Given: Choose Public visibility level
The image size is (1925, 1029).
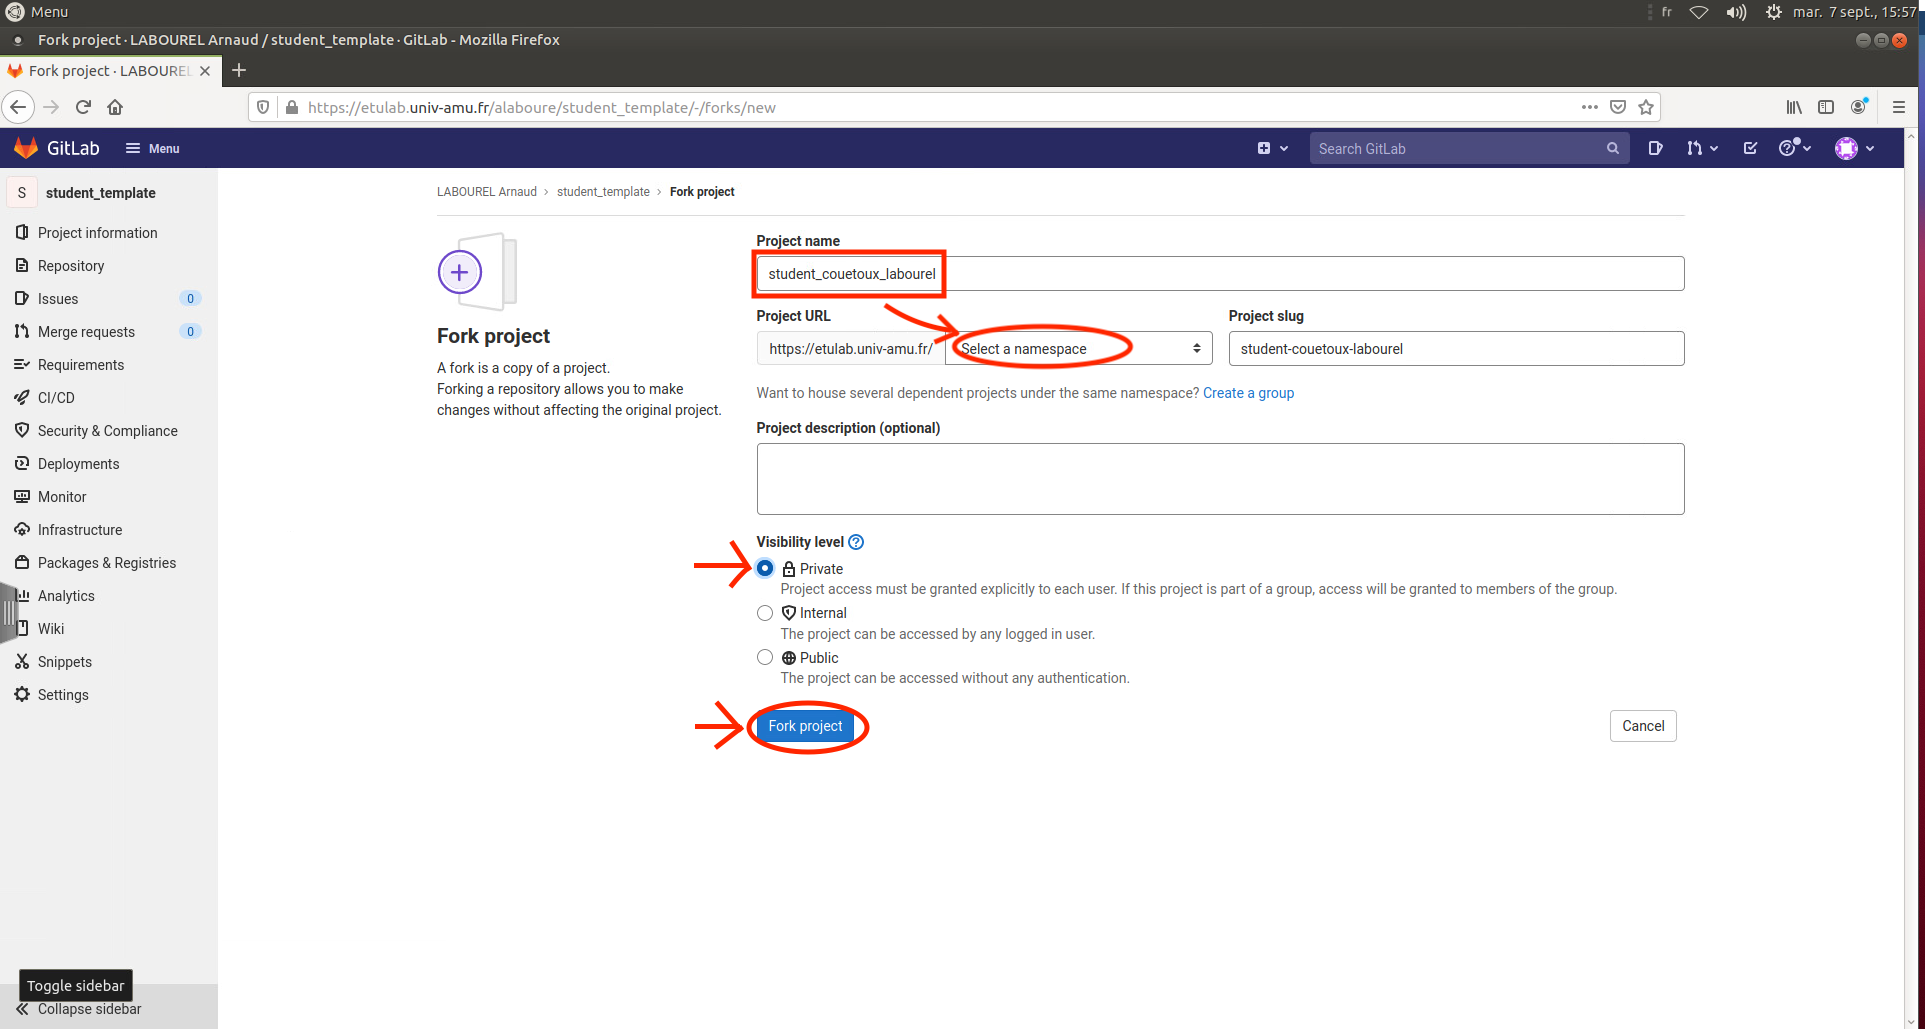Looking at the screenshot, I should pos(765,657).
